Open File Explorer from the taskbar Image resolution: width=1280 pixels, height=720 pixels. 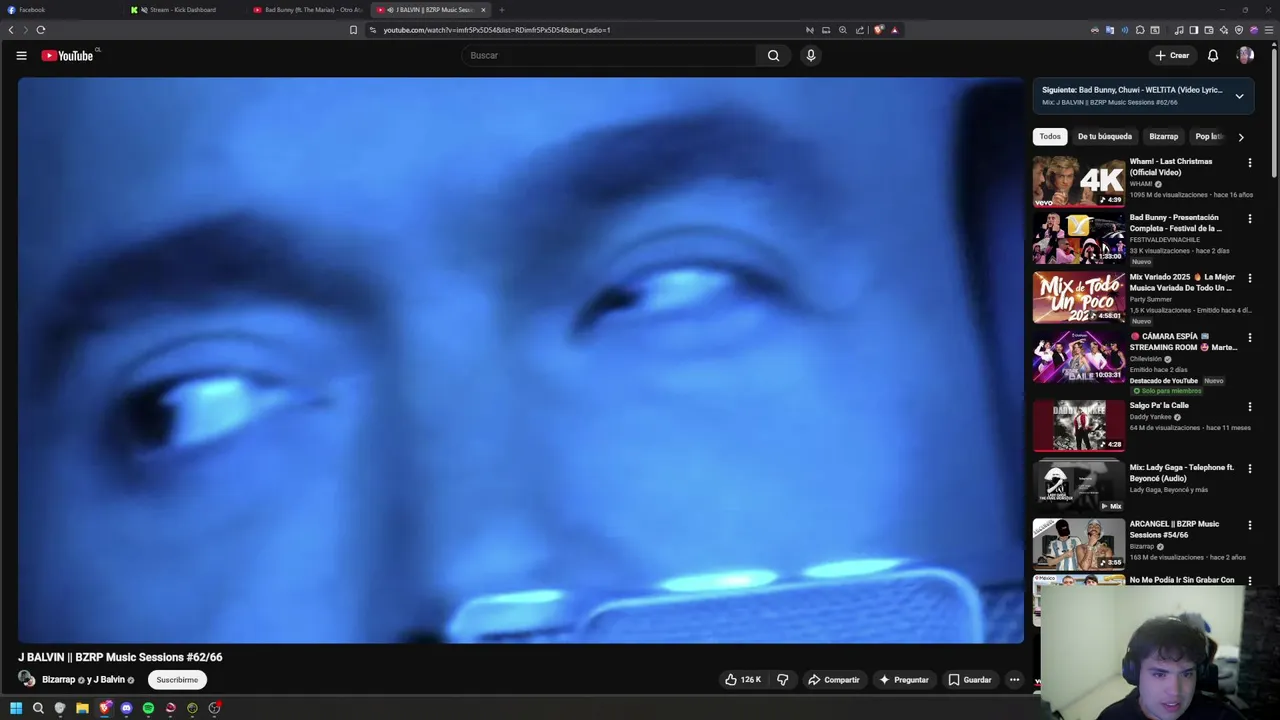[82, 708]
